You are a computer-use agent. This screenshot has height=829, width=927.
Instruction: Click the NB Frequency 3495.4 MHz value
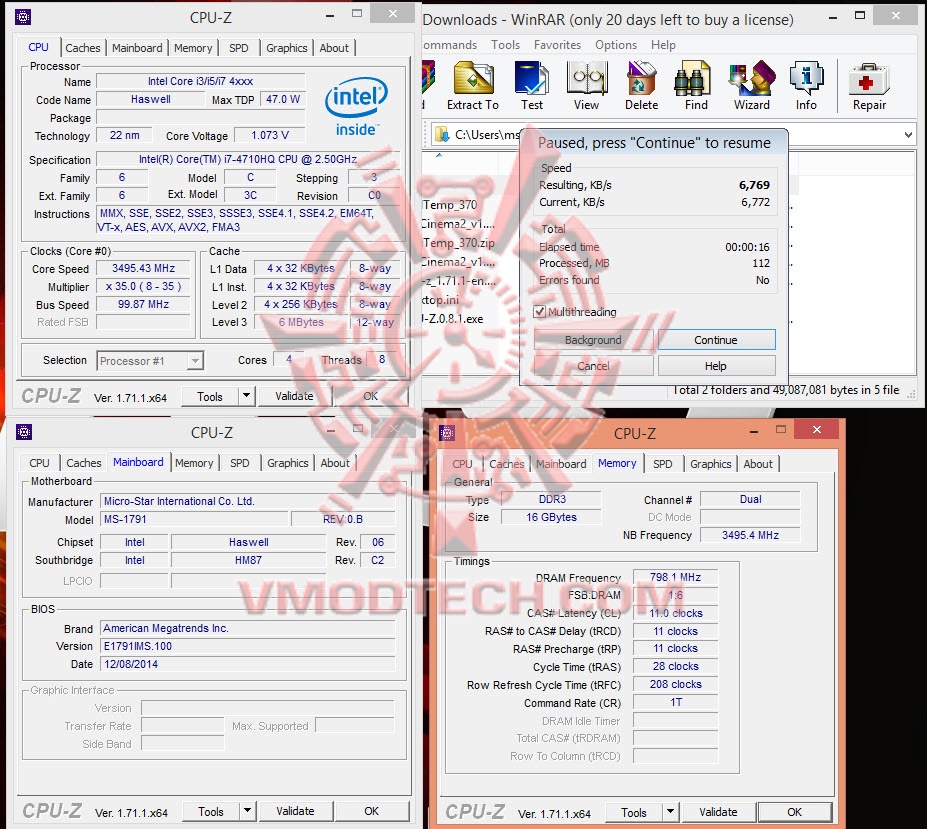point(750,535)
